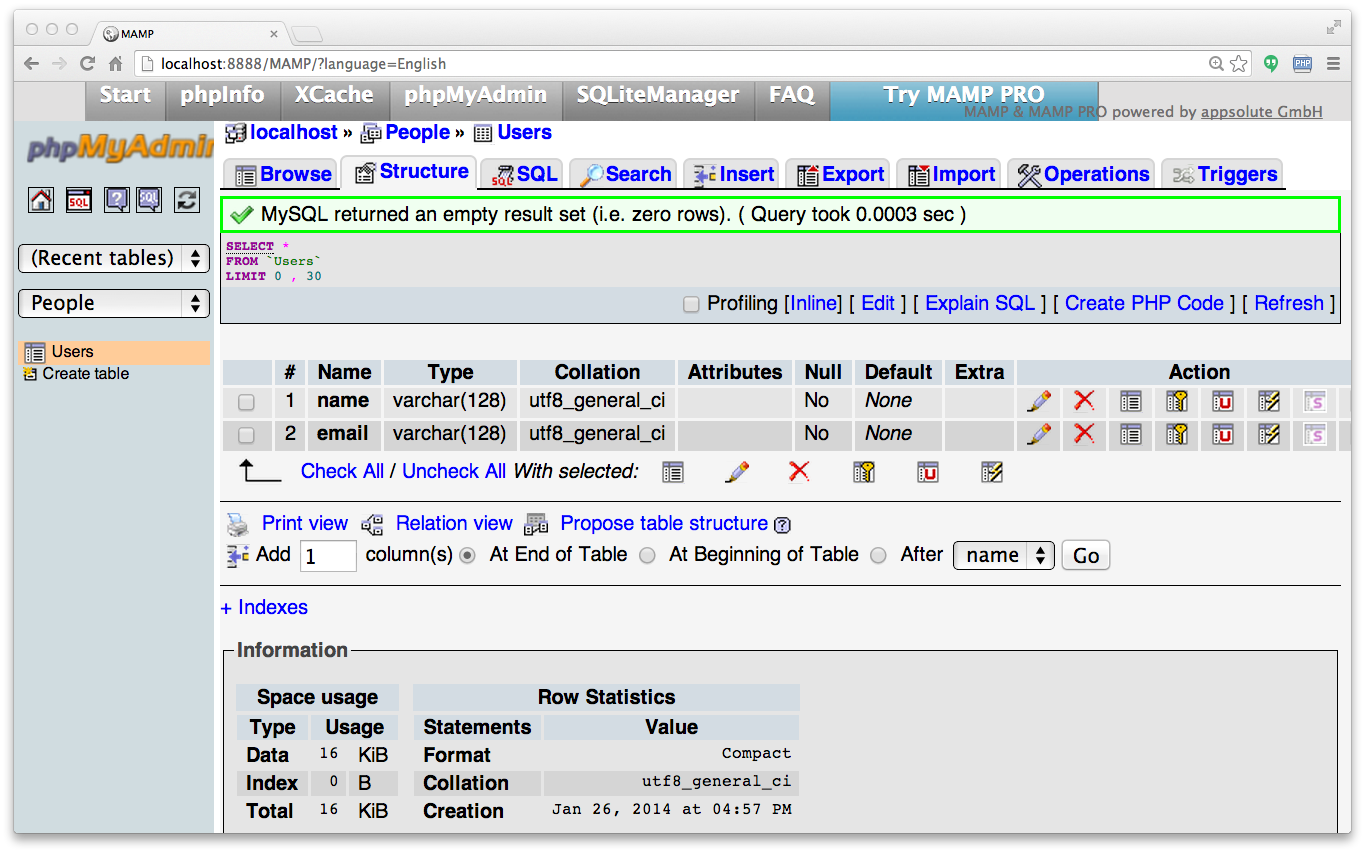The width and height of the screenshot is (1365, 853).
Task: Open the 'name' after-column dropdown
Action: 1004,555
